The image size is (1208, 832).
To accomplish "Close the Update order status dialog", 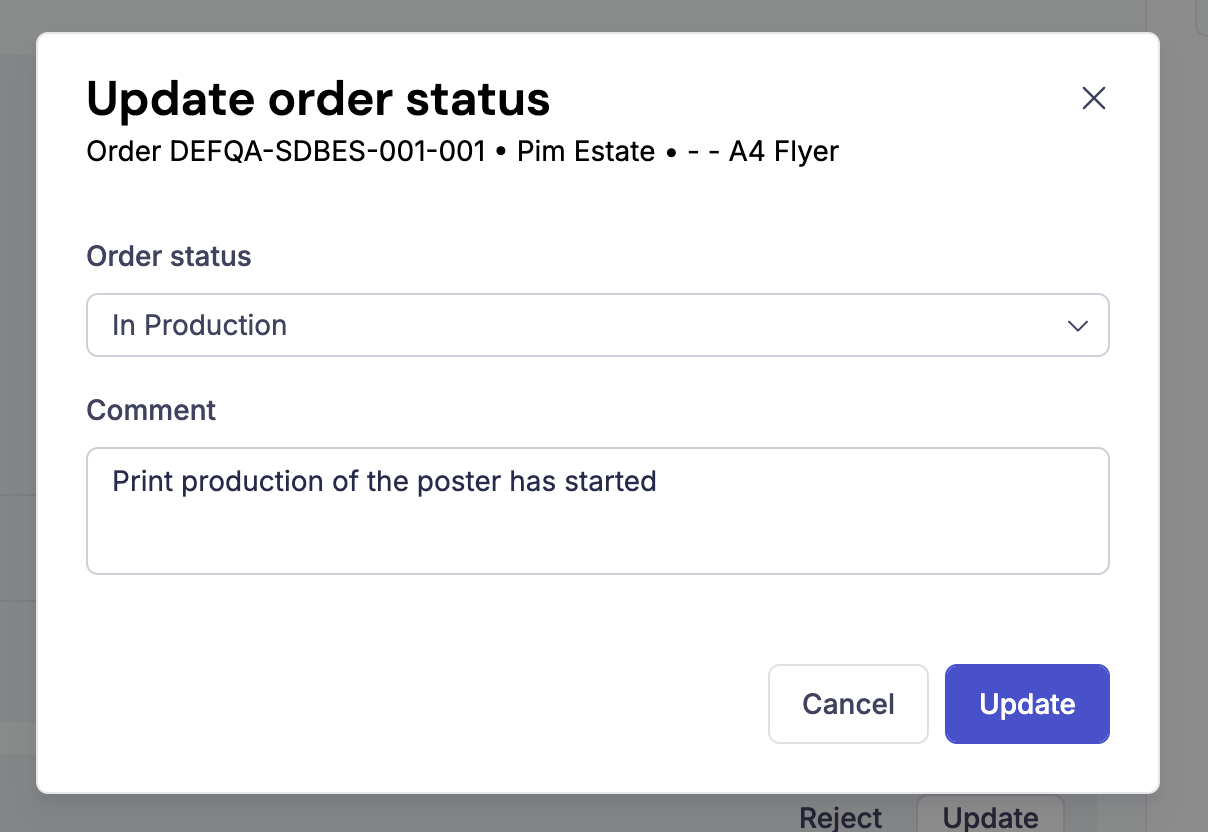I will pos(1093,98).
